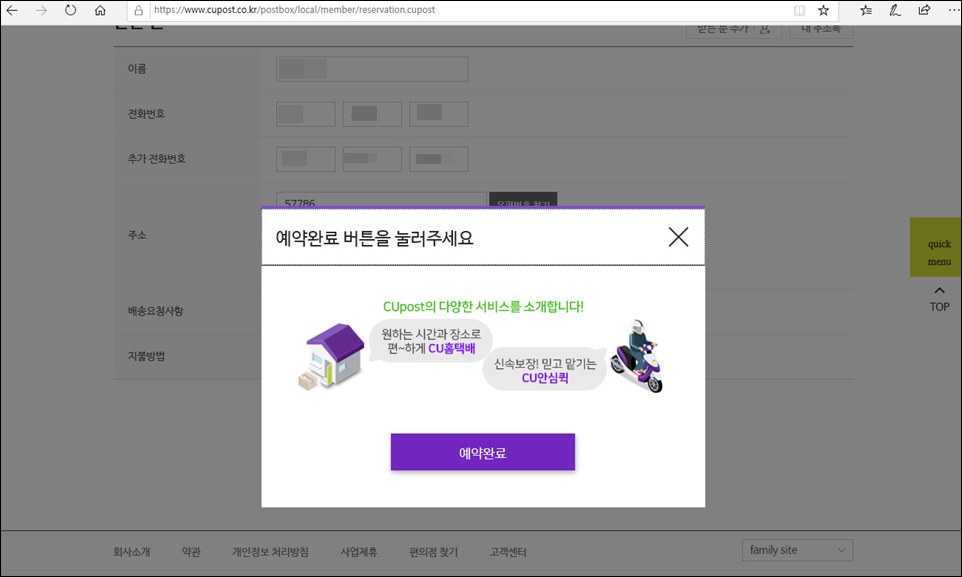The width and height of the screenshot is (962, 577).
Task: Click the person icon beside 받는 분 추가
Action: (766, 29)
